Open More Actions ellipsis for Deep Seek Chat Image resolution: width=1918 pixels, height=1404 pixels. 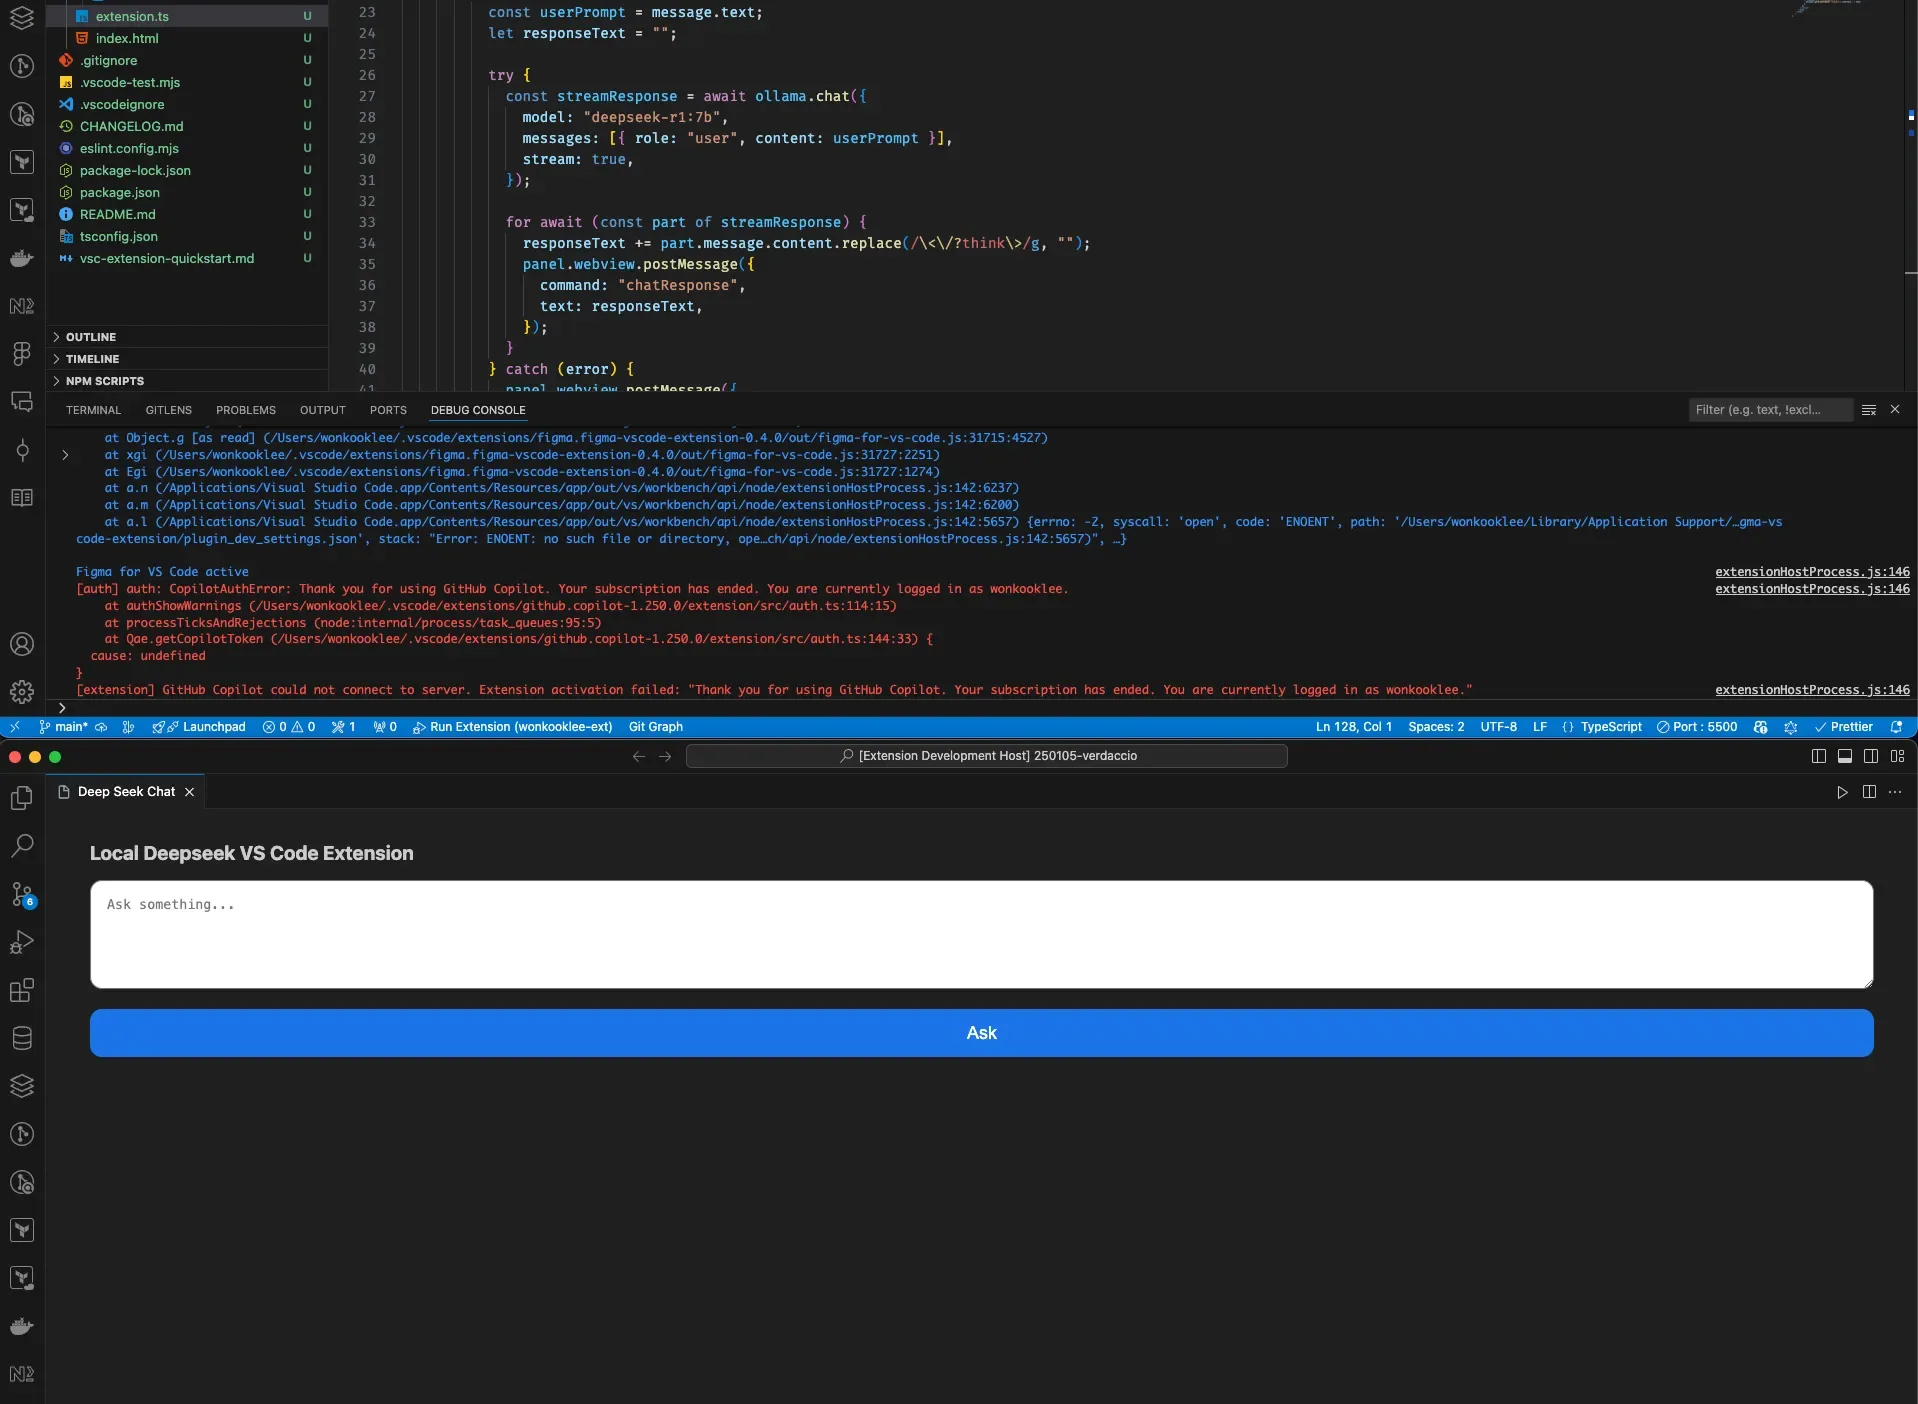pos(1895,792)
